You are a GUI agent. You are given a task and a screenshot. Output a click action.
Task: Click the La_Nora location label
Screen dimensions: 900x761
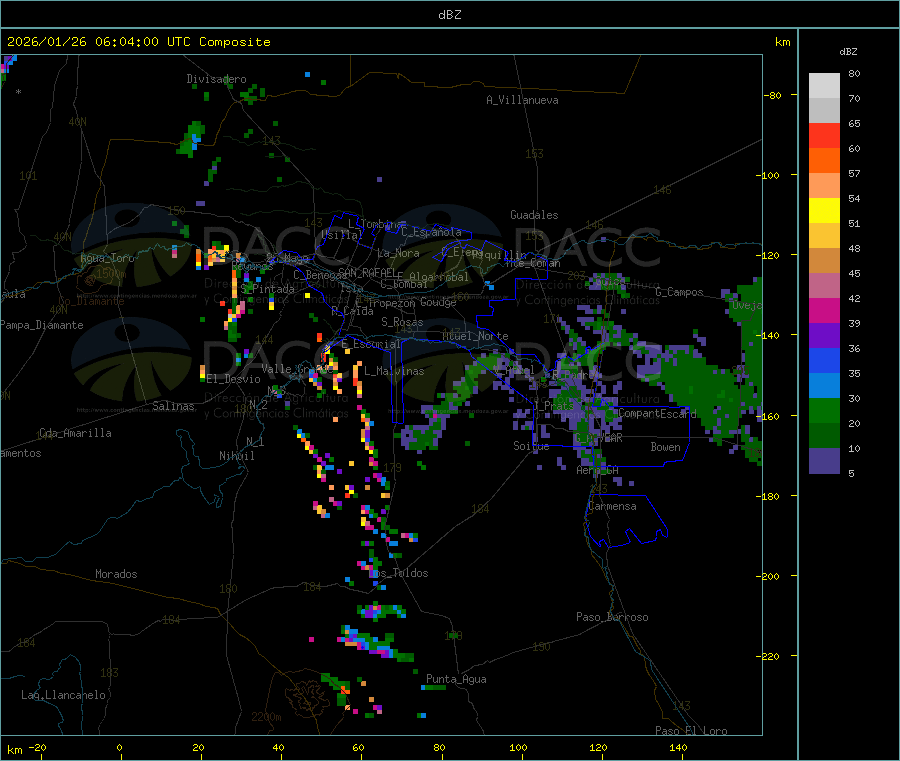(398, 253)
